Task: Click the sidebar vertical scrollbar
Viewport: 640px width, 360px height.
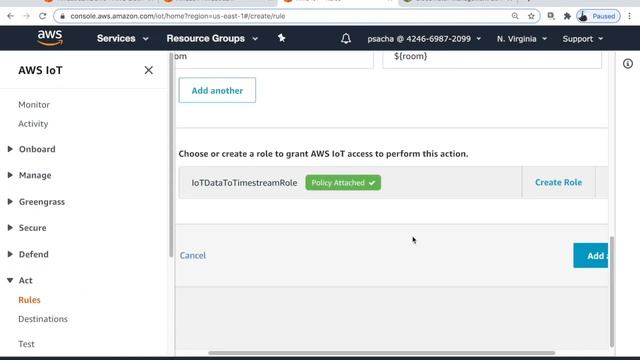Action: point(171,155)
